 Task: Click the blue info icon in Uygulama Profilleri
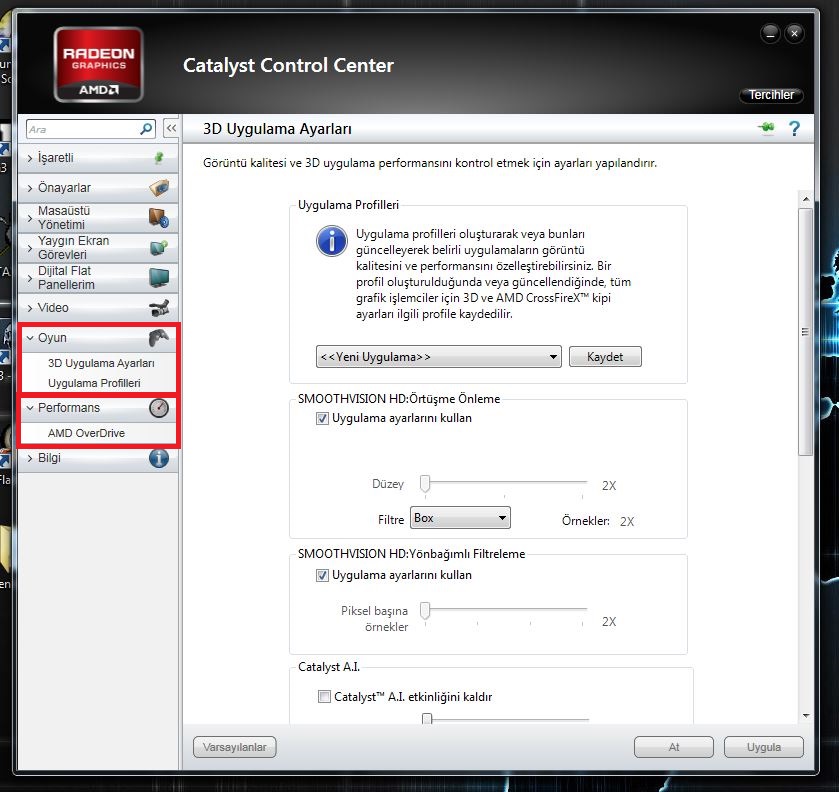coord(332,241)
